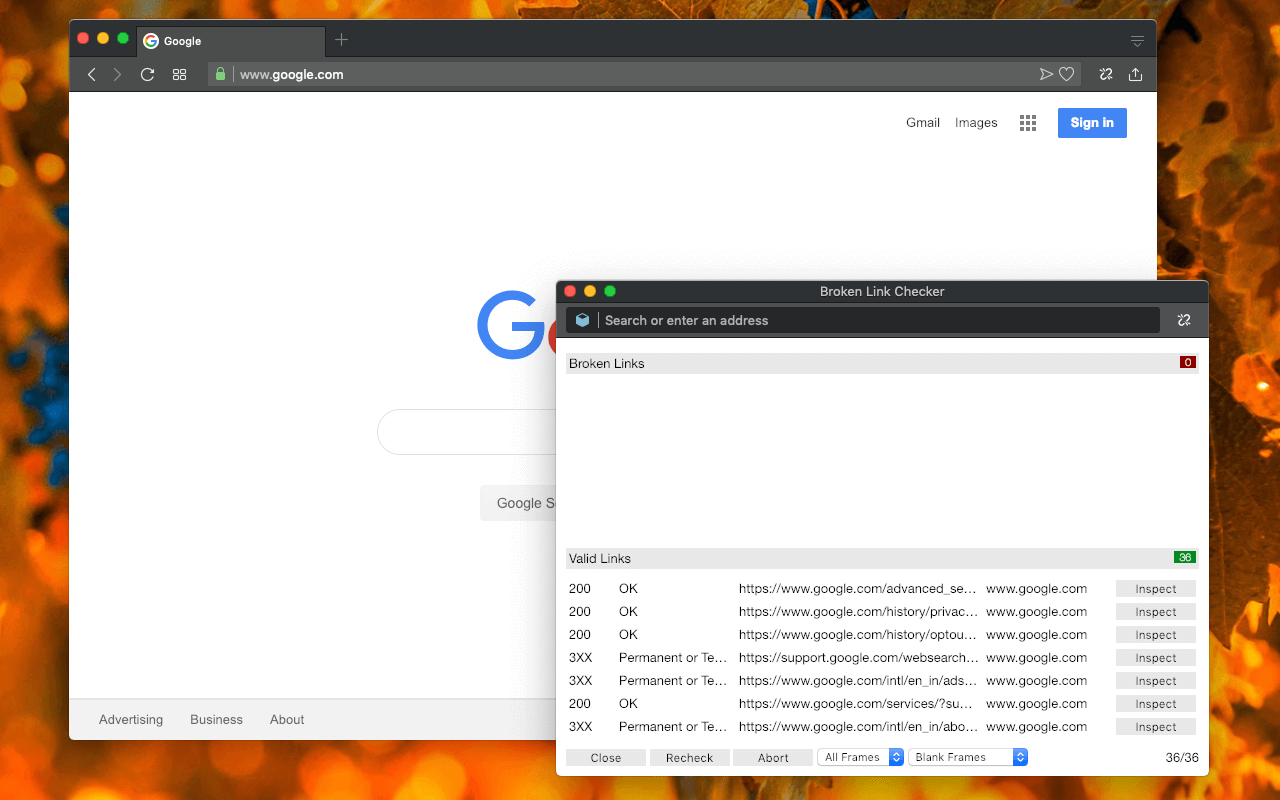The image size is (1280, 800).
Task: Select the https://www.google.com/history/privac… URL
Action: [x=858, y=612]
